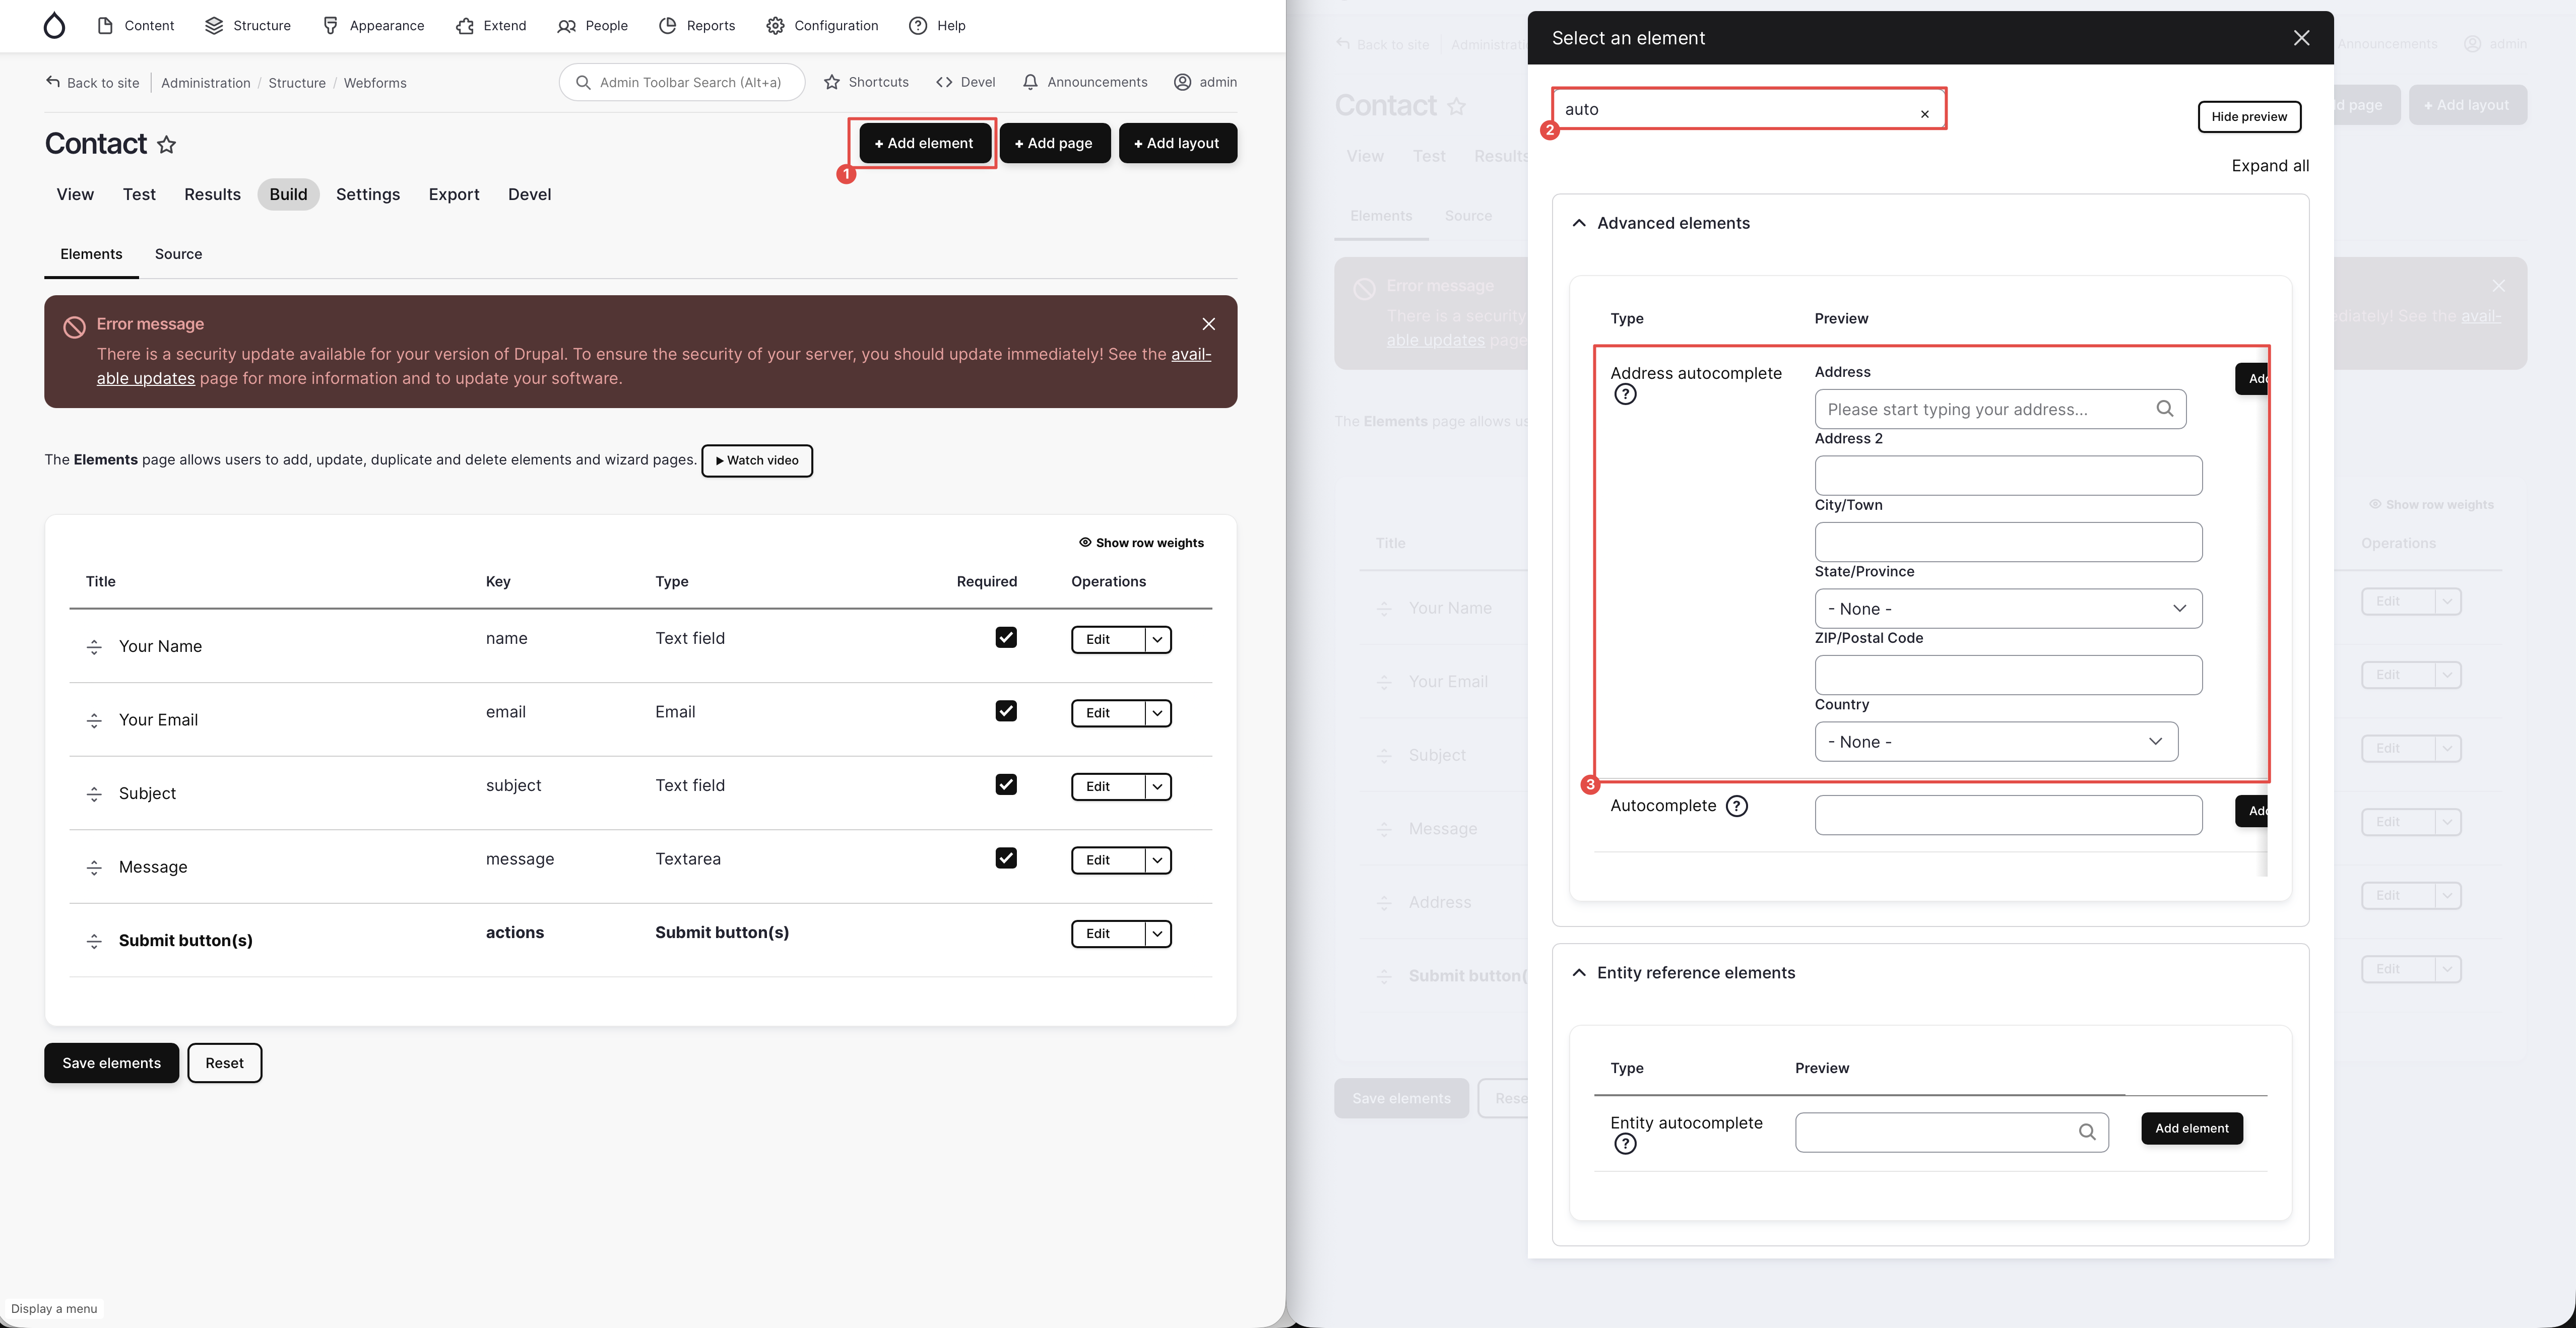Image resolution: width=2576 pixels, height=1328 pixels.
Task: Click the Drupal drop logo icon
Action: [54, 26]
